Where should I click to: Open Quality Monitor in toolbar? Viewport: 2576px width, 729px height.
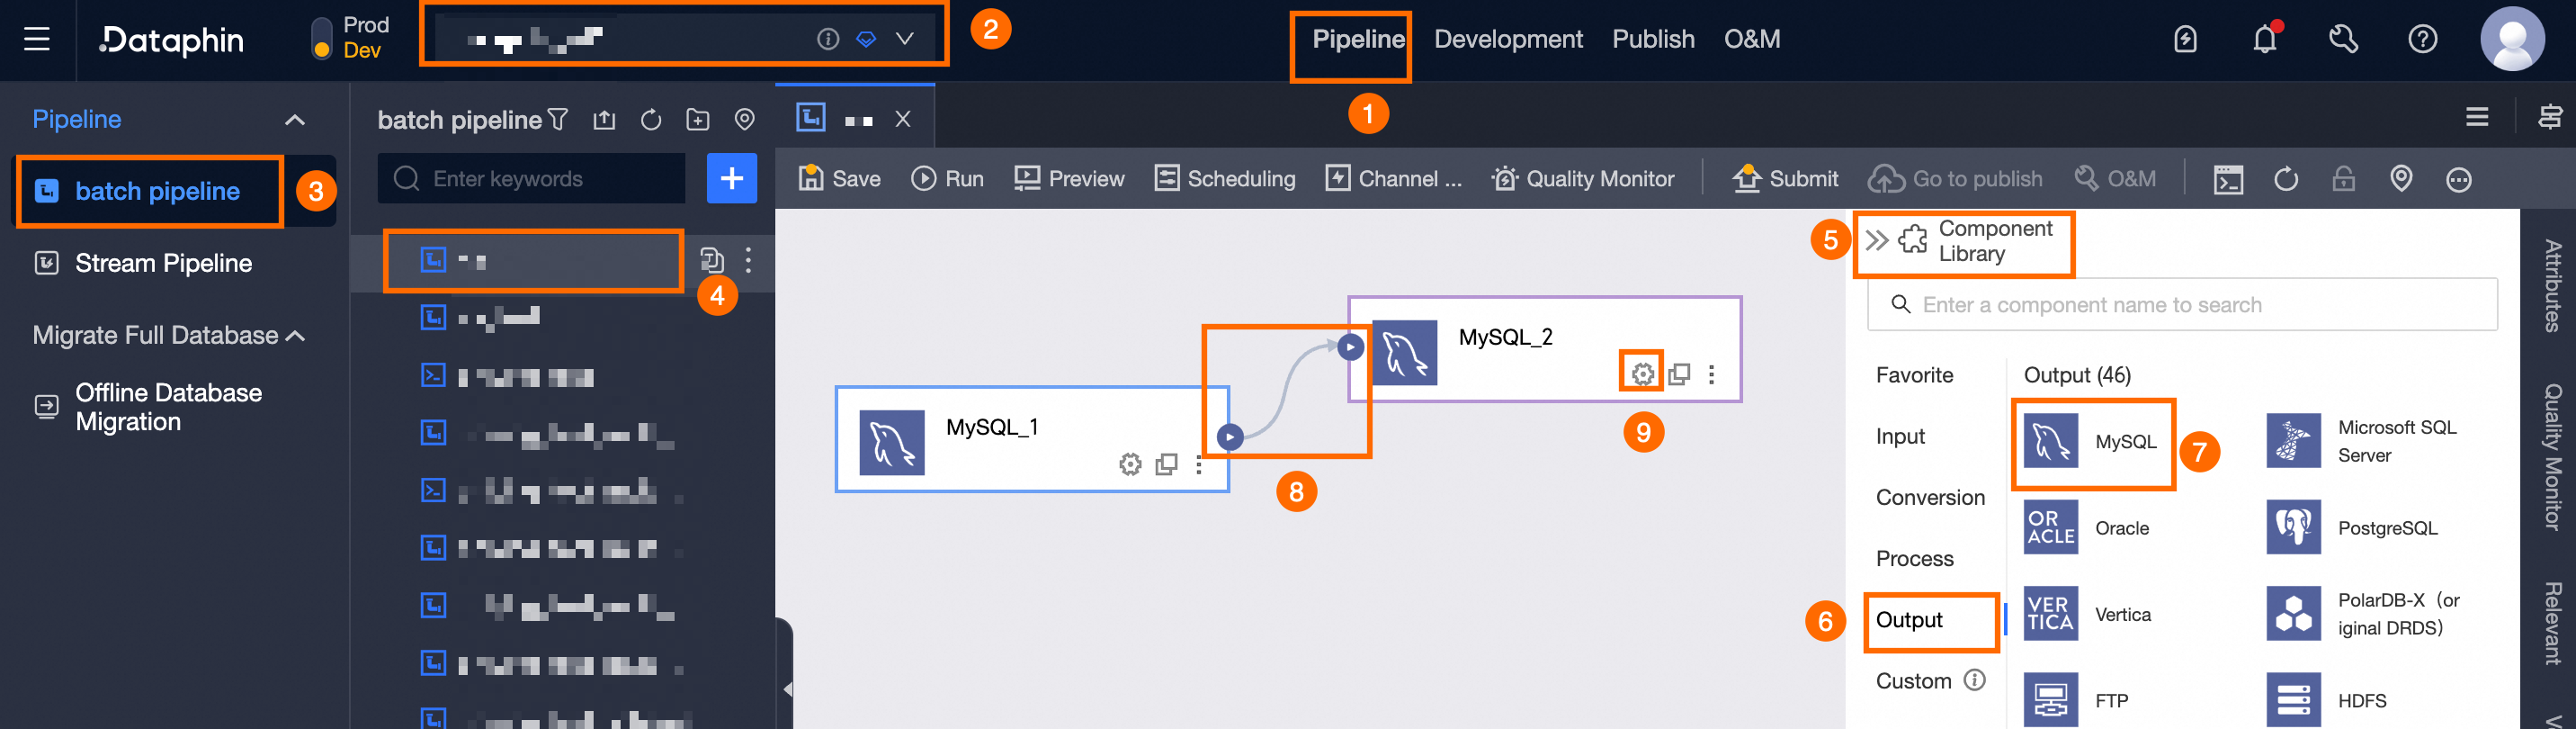pyautogui.click(x=1582, y=178)
